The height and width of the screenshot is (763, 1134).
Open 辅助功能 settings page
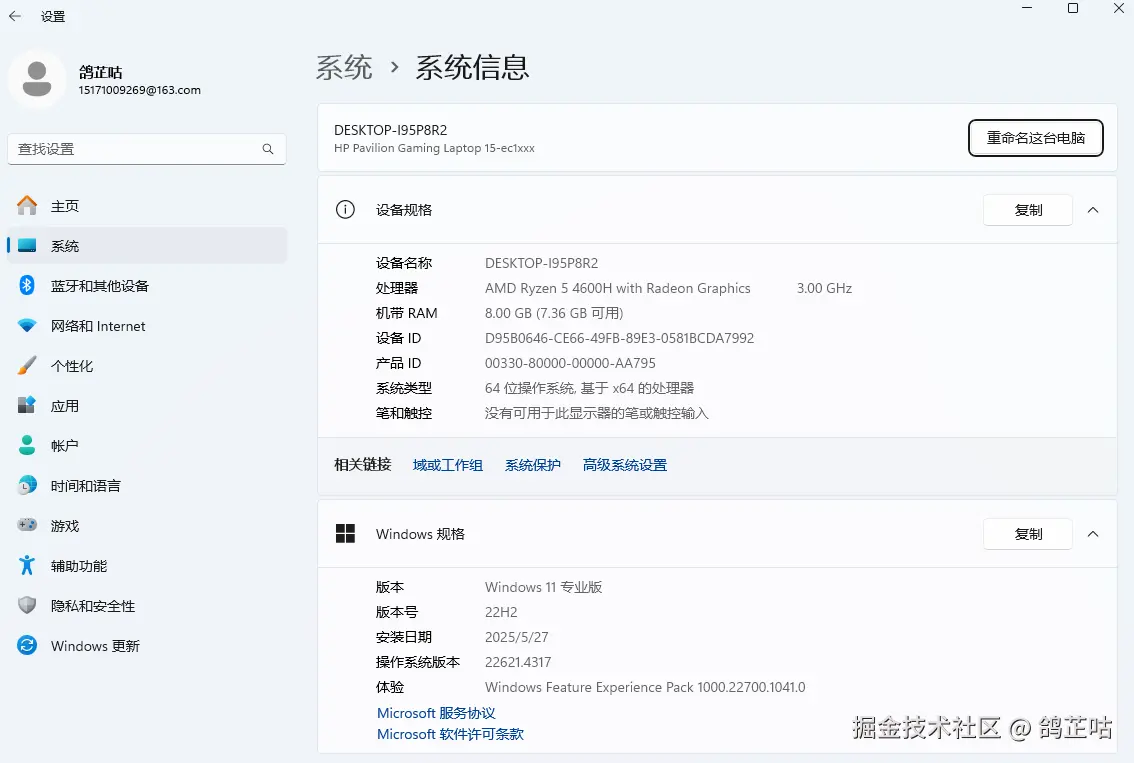147,565
